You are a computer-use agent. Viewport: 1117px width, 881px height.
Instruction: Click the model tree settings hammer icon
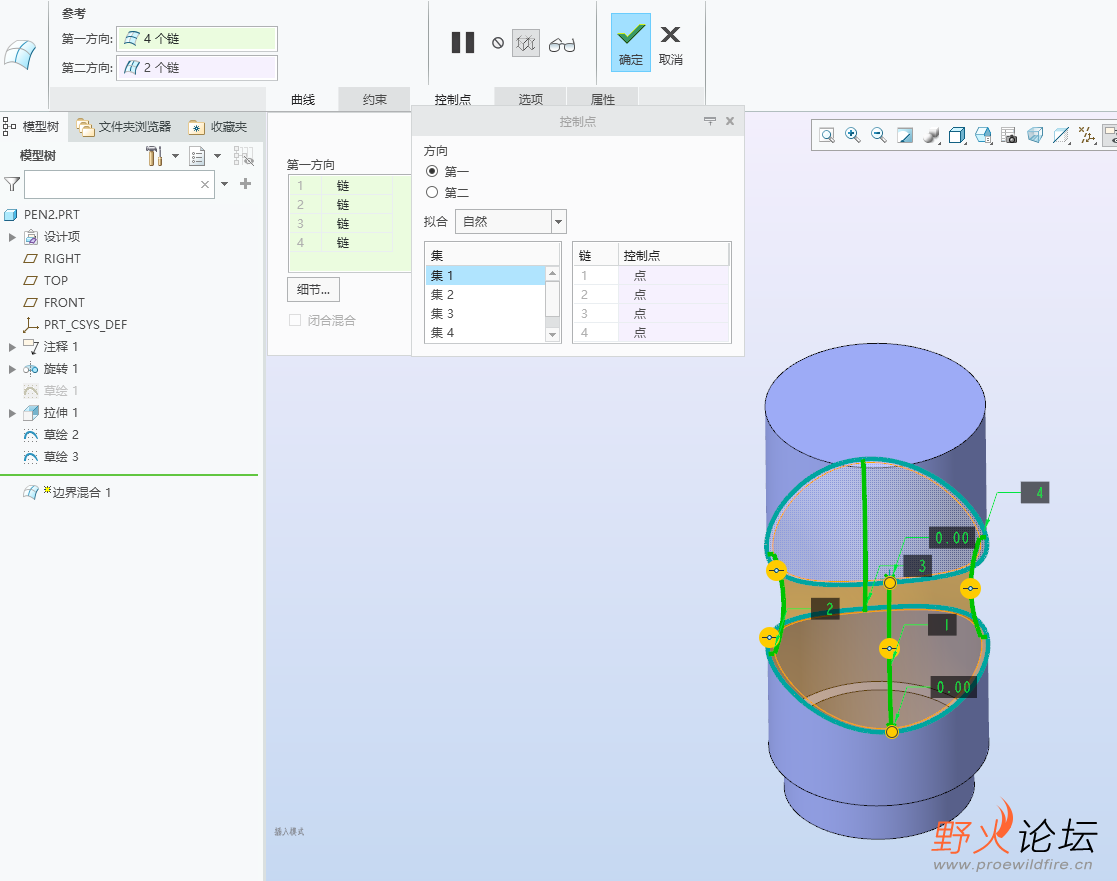coord(154,155)
